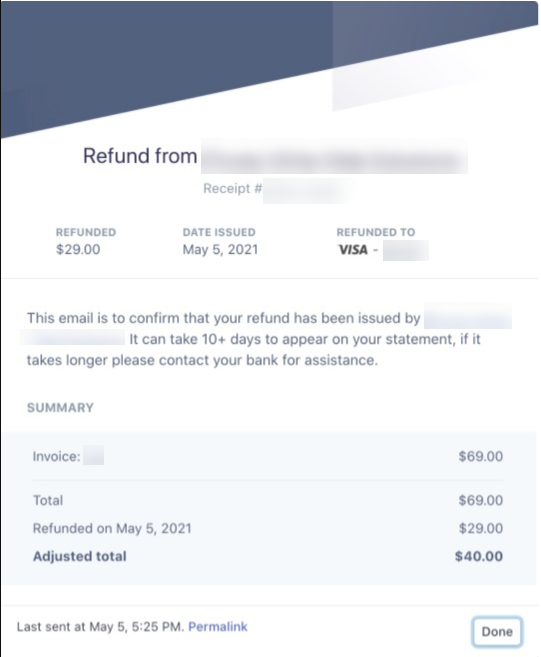Click the Last sent at May 5 timestamp
This screenshot has width=541, height=657.
[x=101, y=627]
